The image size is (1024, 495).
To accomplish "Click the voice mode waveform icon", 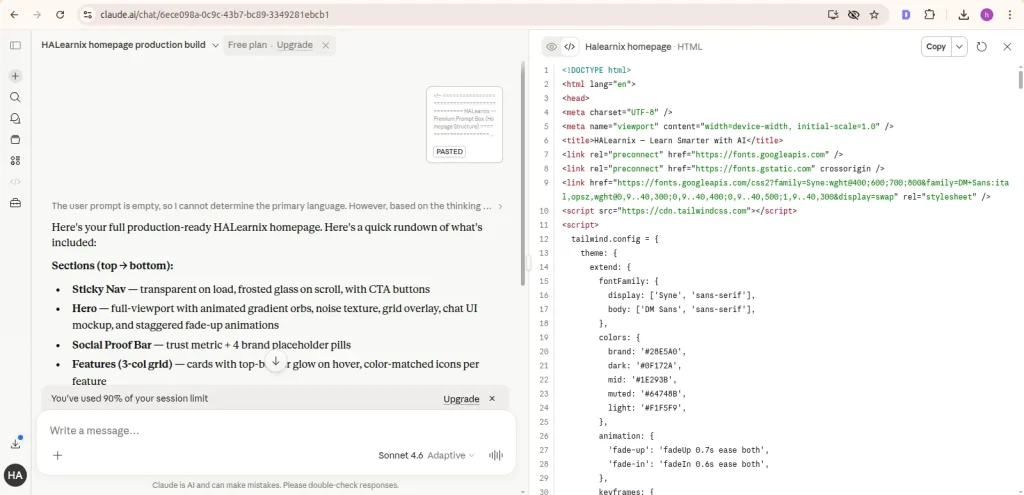I will pyautogui.click(x=496, y=455).
